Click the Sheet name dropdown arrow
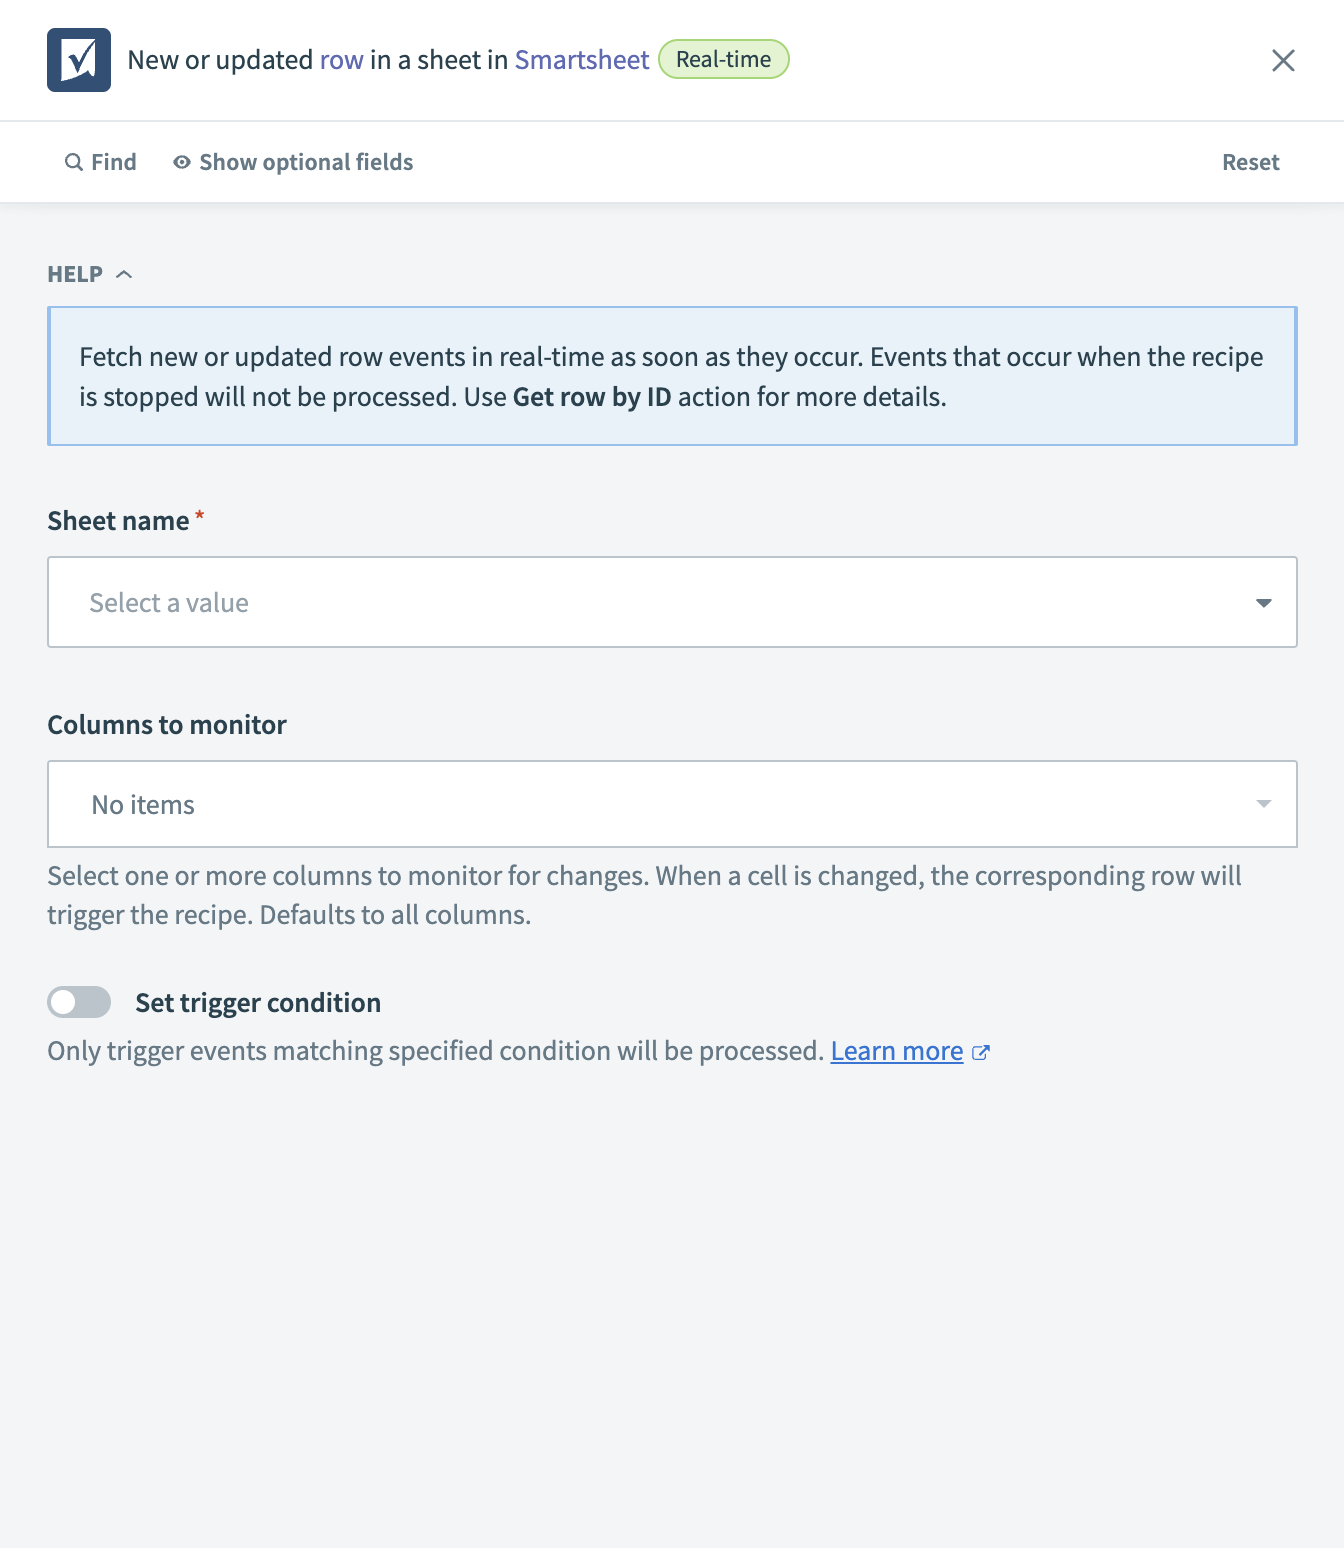The height and width of the screenshot is (1548, 1344). (1263, 603)
